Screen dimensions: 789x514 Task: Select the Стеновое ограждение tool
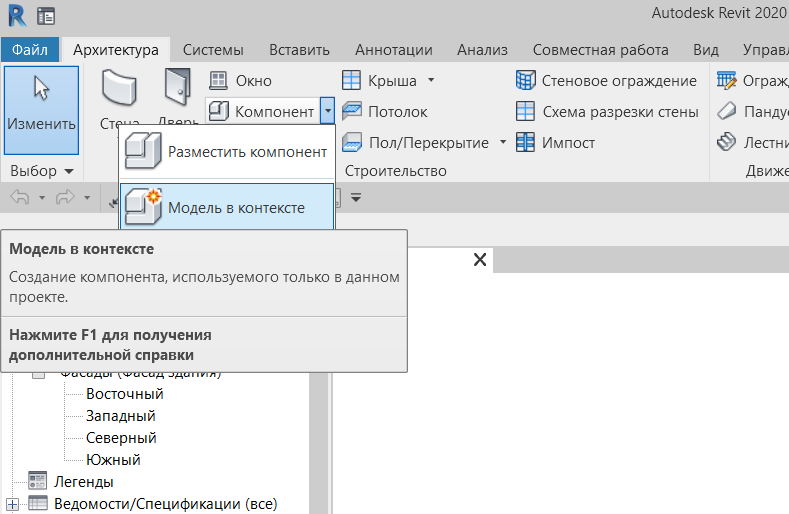coord(606,81)
